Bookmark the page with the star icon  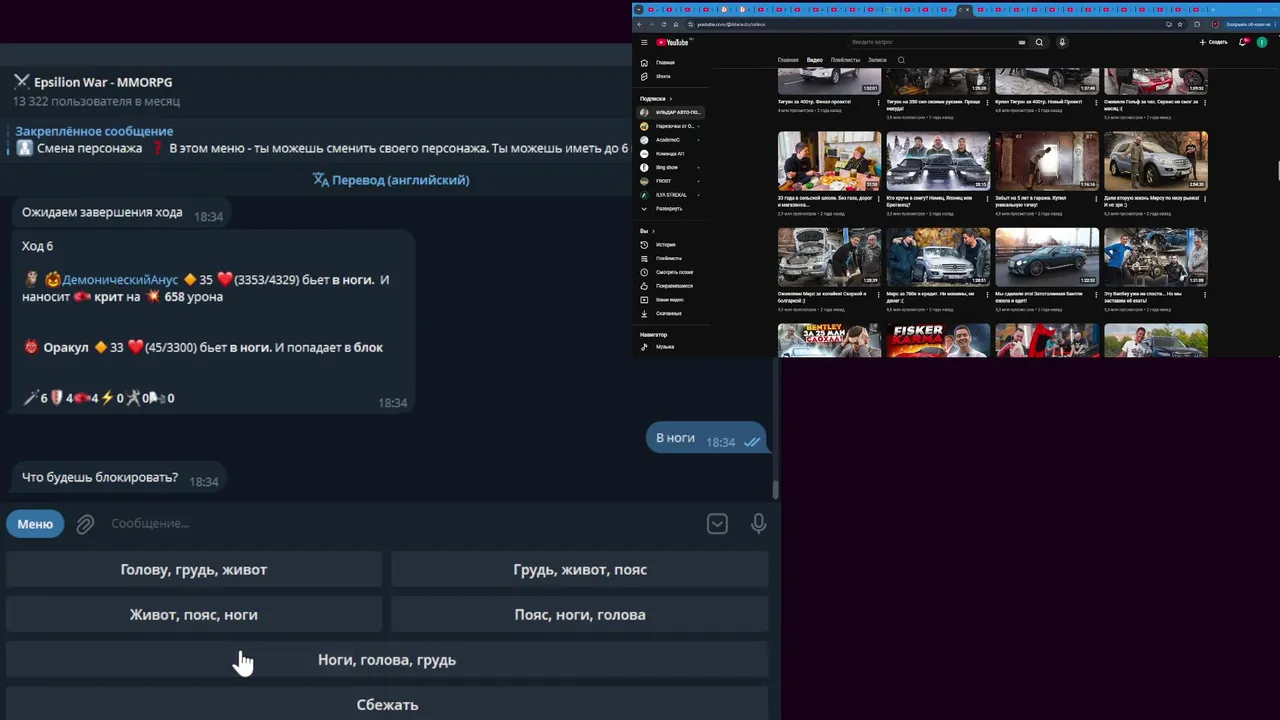(x=1180, y=24)
